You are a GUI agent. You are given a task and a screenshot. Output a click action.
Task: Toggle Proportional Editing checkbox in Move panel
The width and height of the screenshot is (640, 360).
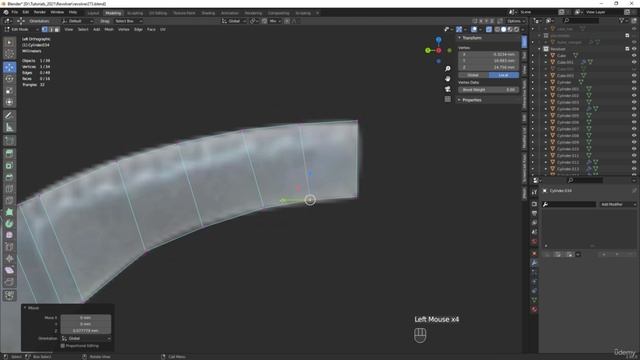[63, 346]
